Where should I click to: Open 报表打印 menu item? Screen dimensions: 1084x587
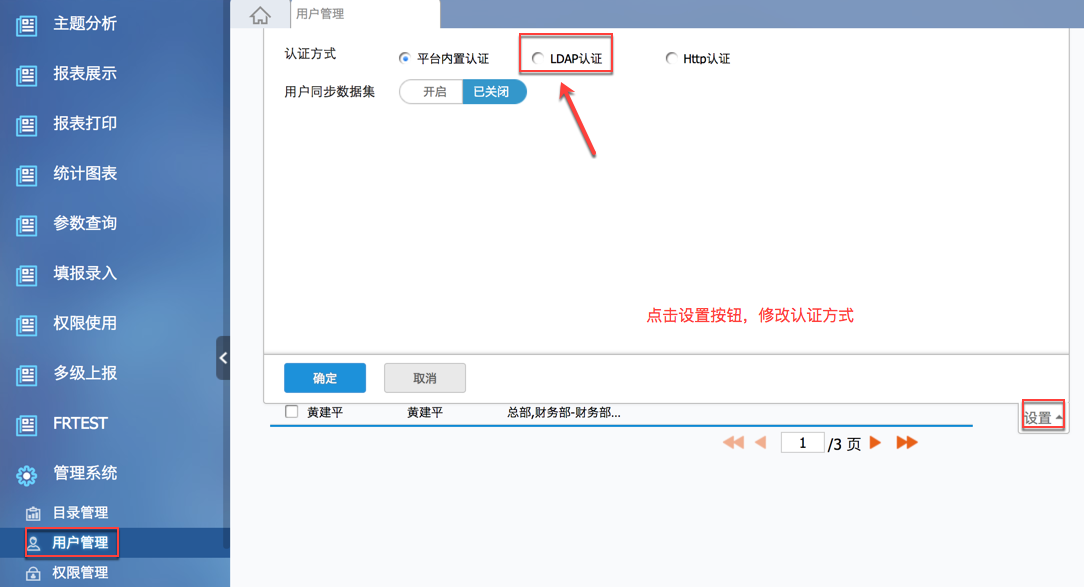click(x=84, y=123)
